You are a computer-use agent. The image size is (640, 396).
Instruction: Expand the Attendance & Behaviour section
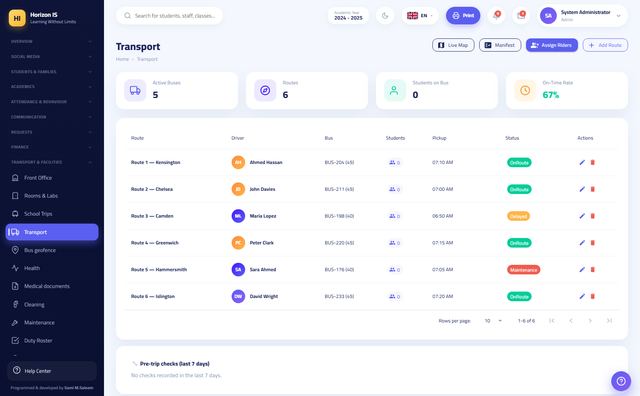[52, 102]
